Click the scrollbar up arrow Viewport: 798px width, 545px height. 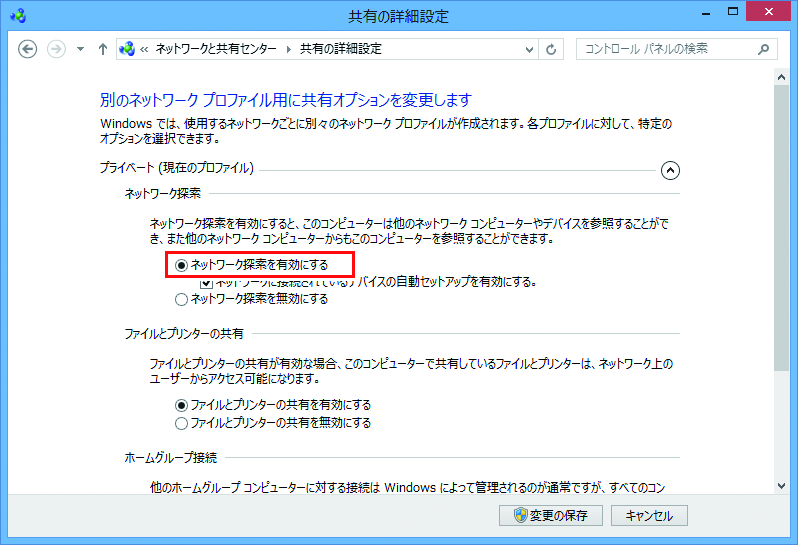coord(782,77)
